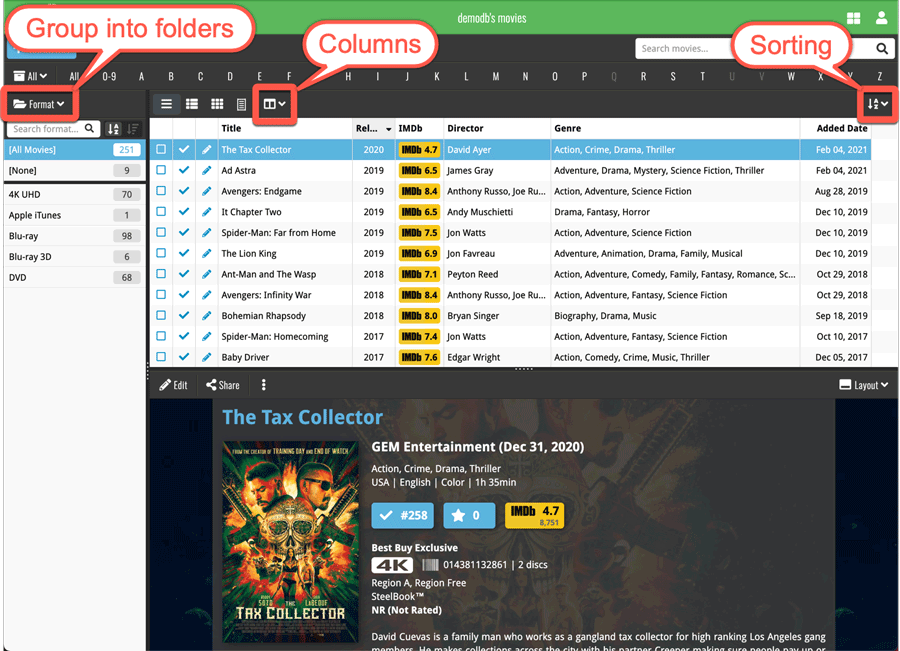
Task: Click The Tax Collector poster thumbnail
Action: [290, 541]
